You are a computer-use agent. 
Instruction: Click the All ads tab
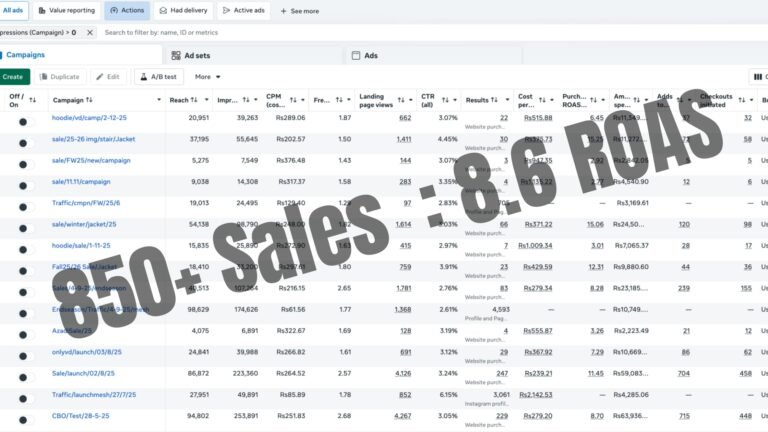tap(13, 10)
